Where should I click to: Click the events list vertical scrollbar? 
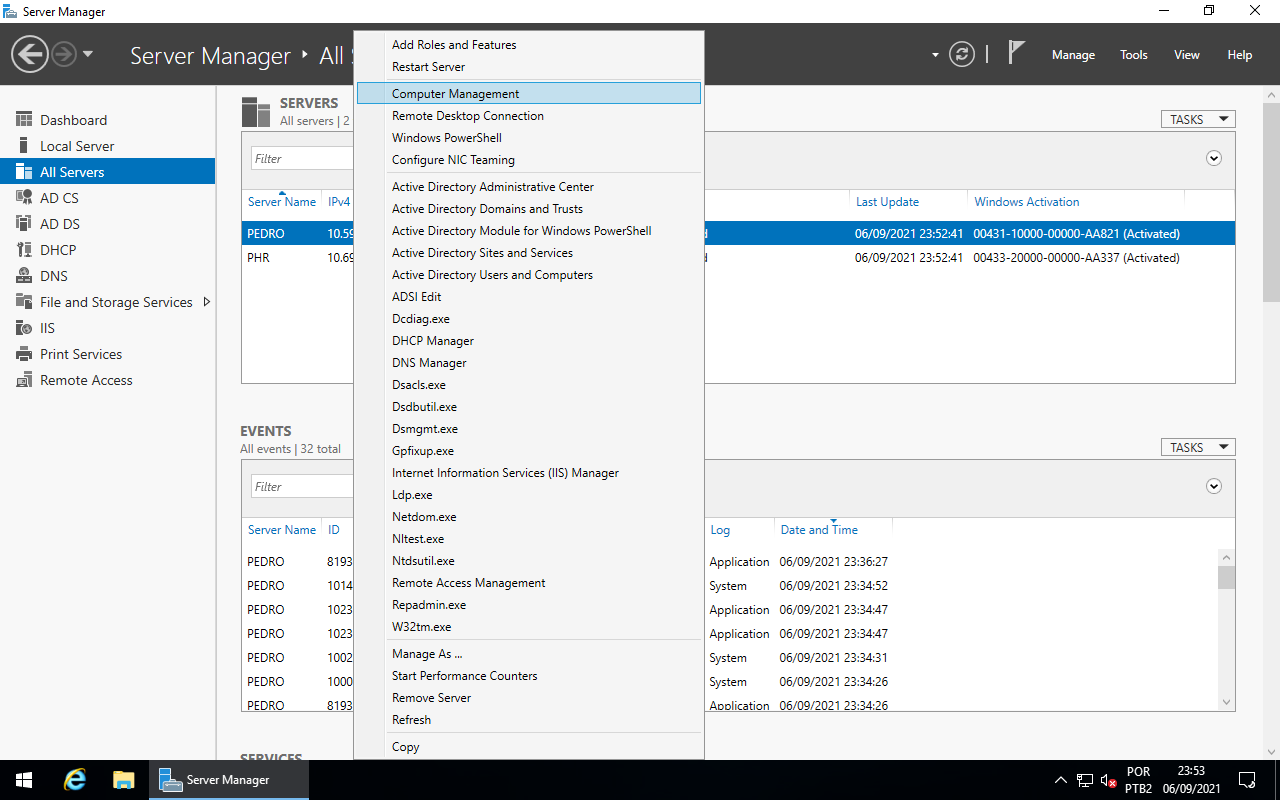[1226, 630]
